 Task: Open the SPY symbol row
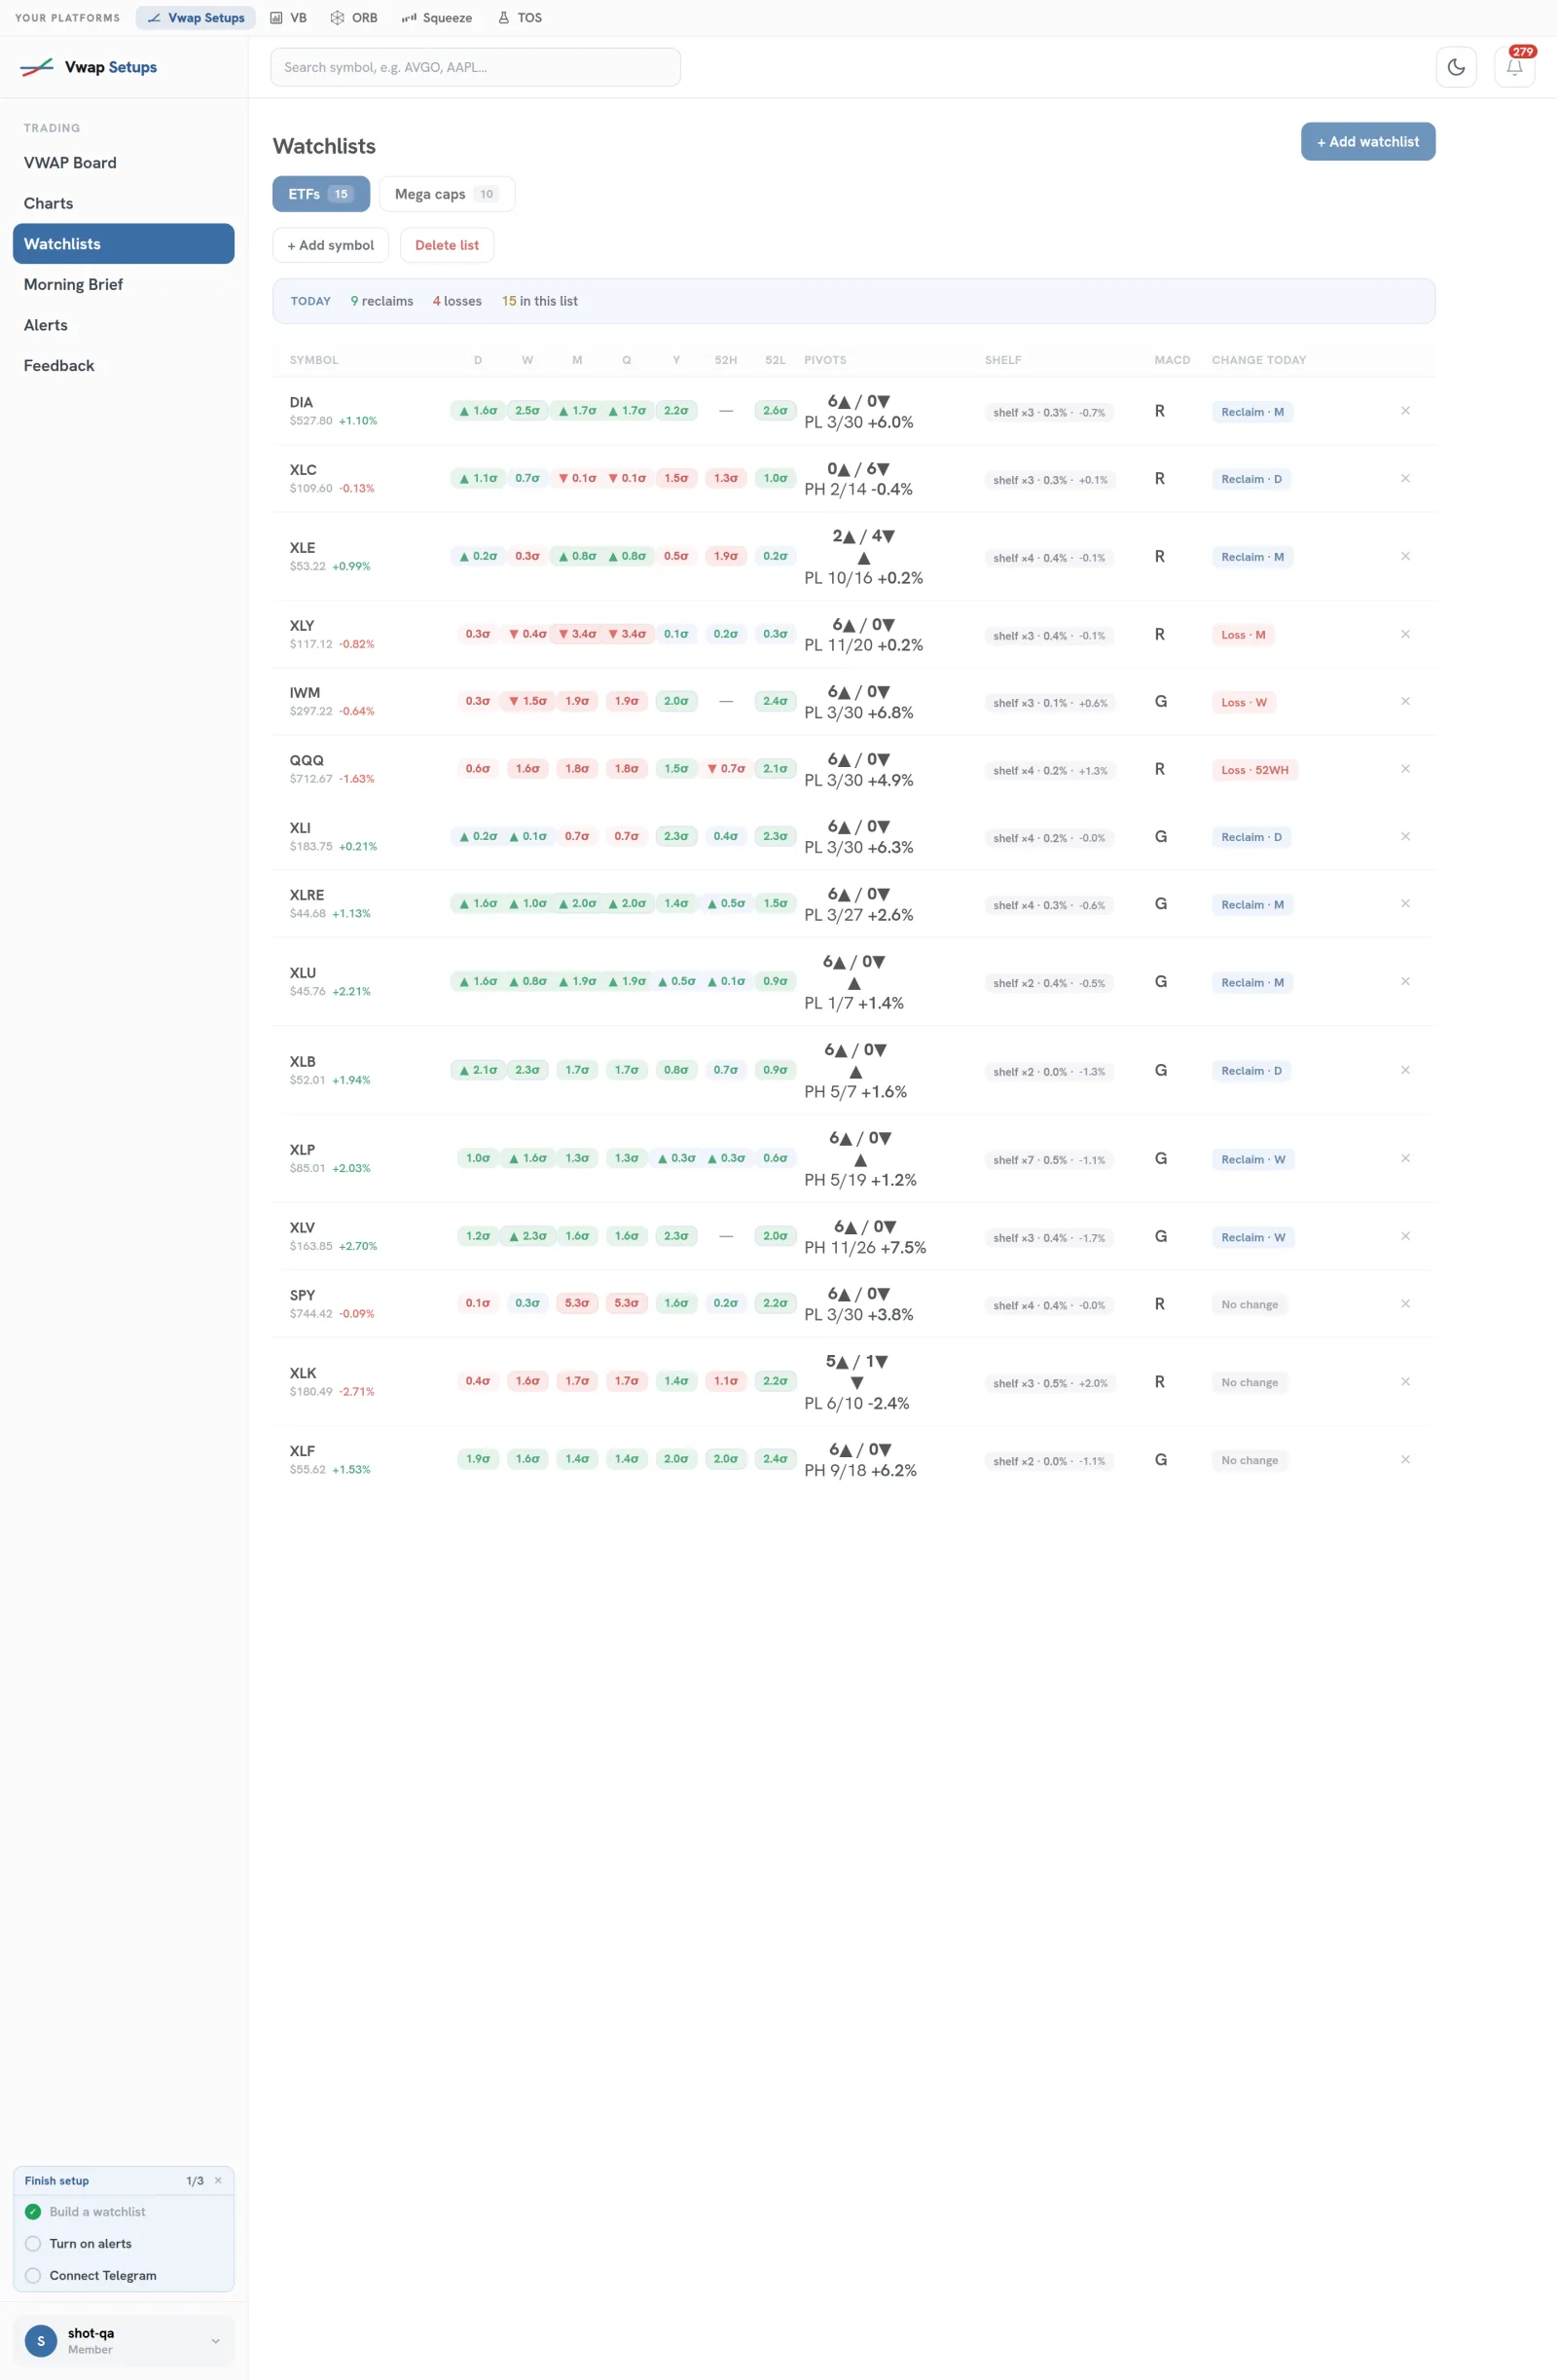click(x=854, y=1303)
